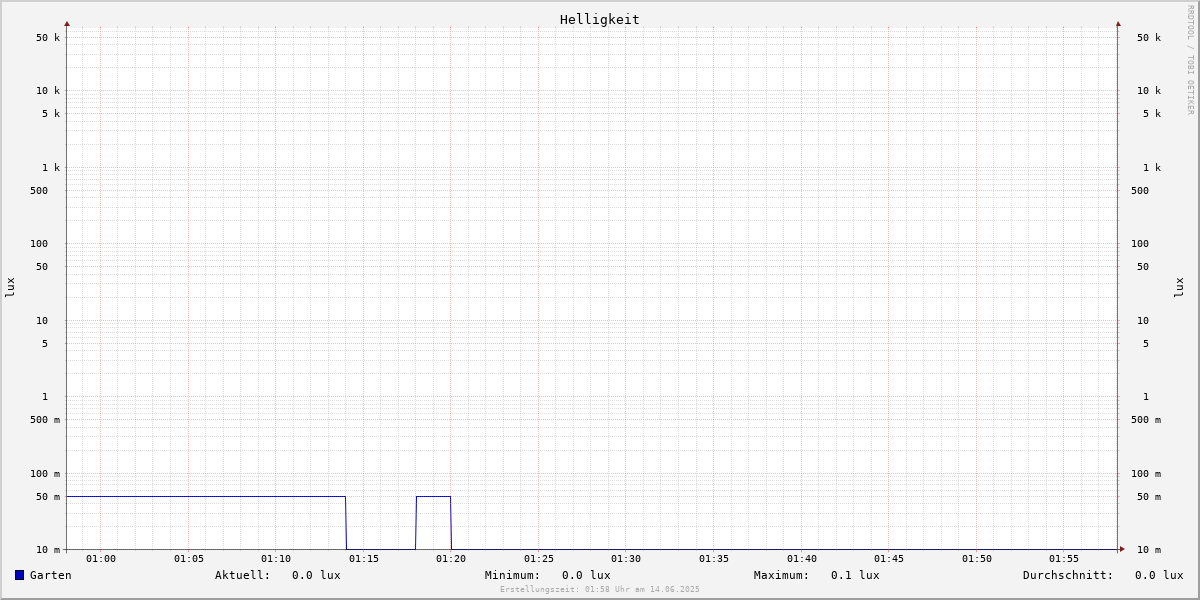The height and width of the screenshot is (600, 1200).
Task: Click the left axis 500 m label
Action: pyautogui.click(x=45, y=420)
